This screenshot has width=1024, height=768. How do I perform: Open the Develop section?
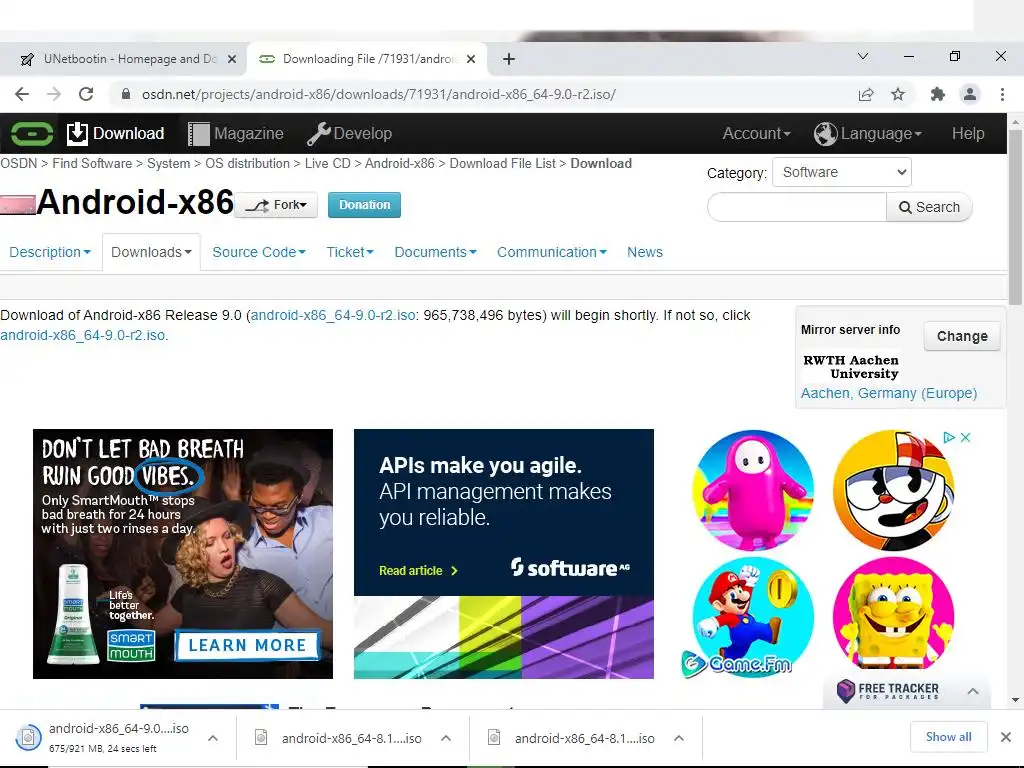click(x=349, y=133)
